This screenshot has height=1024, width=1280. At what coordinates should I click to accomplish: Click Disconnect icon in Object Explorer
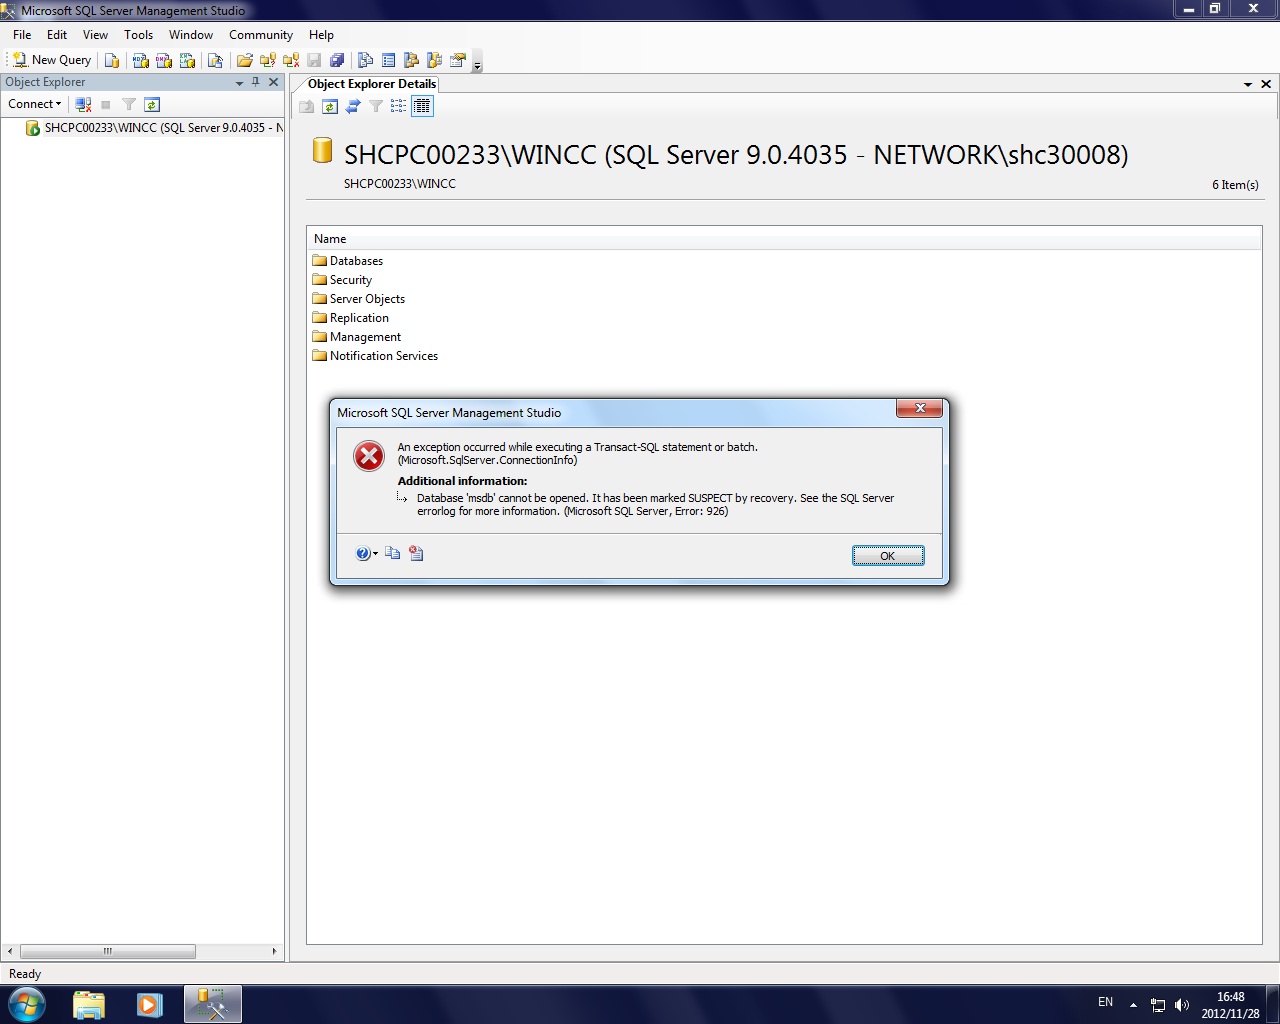coord(83,104)
